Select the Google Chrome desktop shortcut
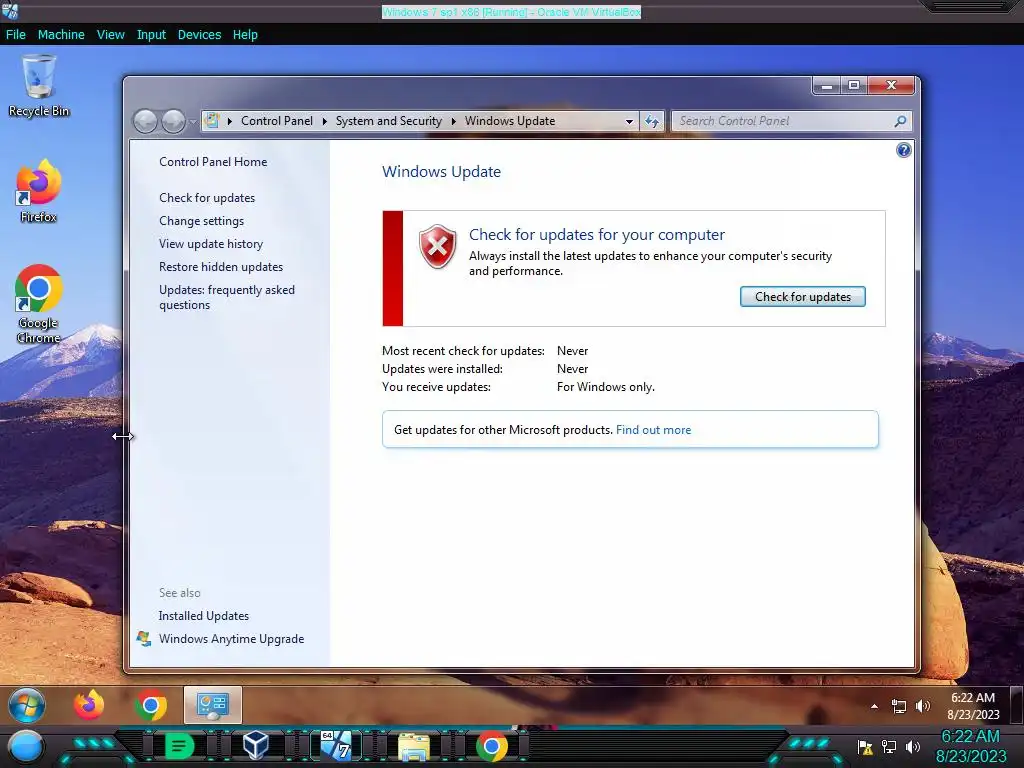The image size is (1024, 768). (39, 304)
